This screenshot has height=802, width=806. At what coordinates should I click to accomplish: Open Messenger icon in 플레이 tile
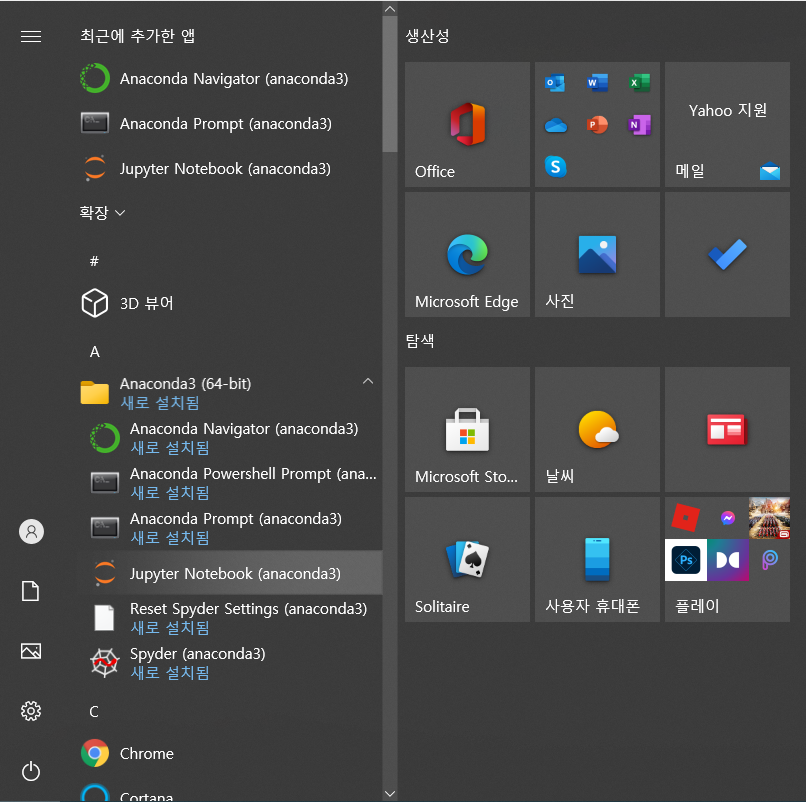coord(727,518)
